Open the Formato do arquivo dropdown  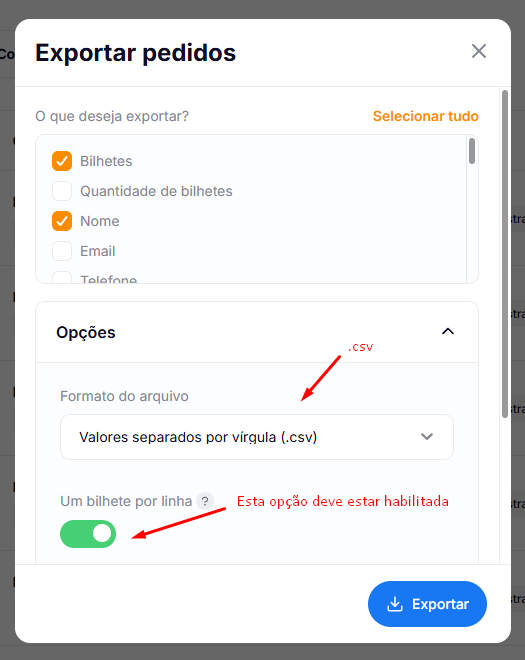[257, 437]
